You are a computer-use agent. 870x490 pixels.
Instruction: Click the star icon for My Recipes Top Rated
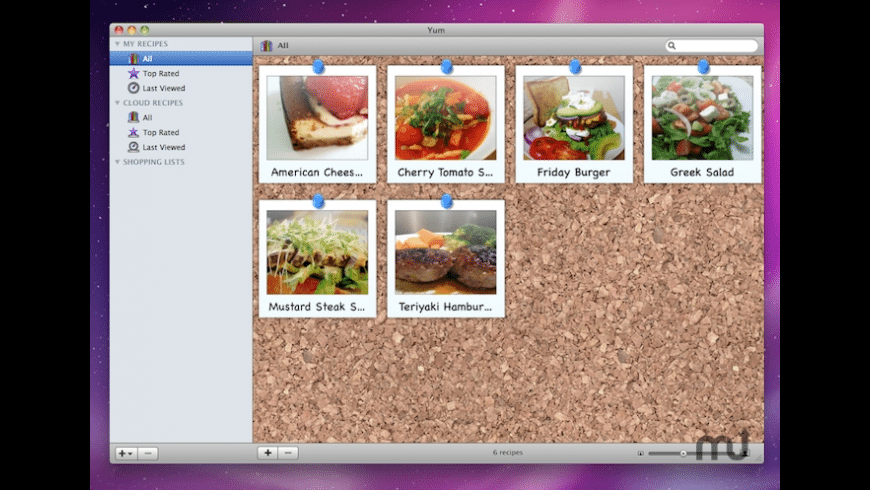coord(133,73)
